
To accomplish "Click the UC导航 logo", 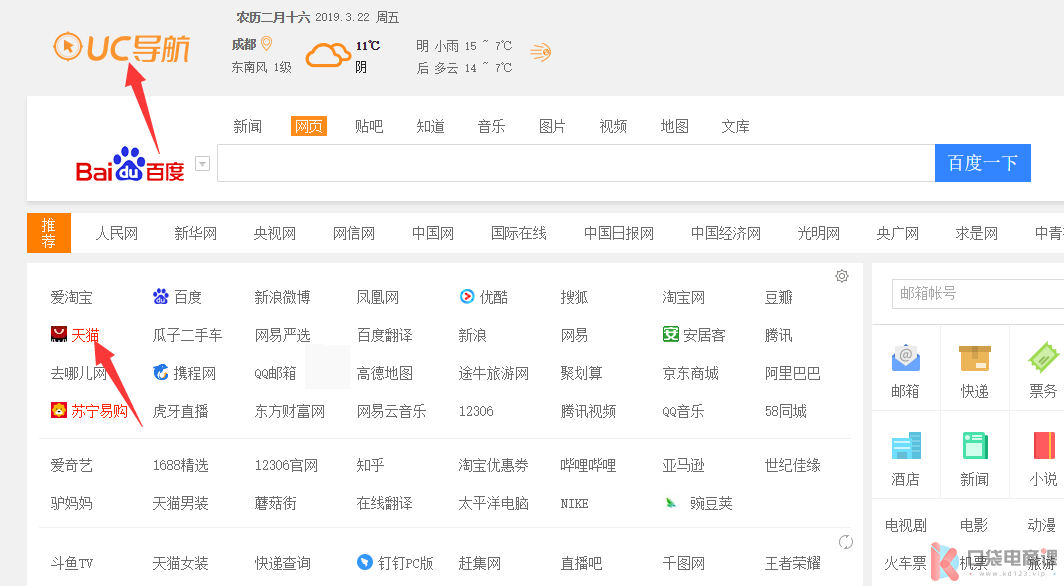I will pos(121,47).
